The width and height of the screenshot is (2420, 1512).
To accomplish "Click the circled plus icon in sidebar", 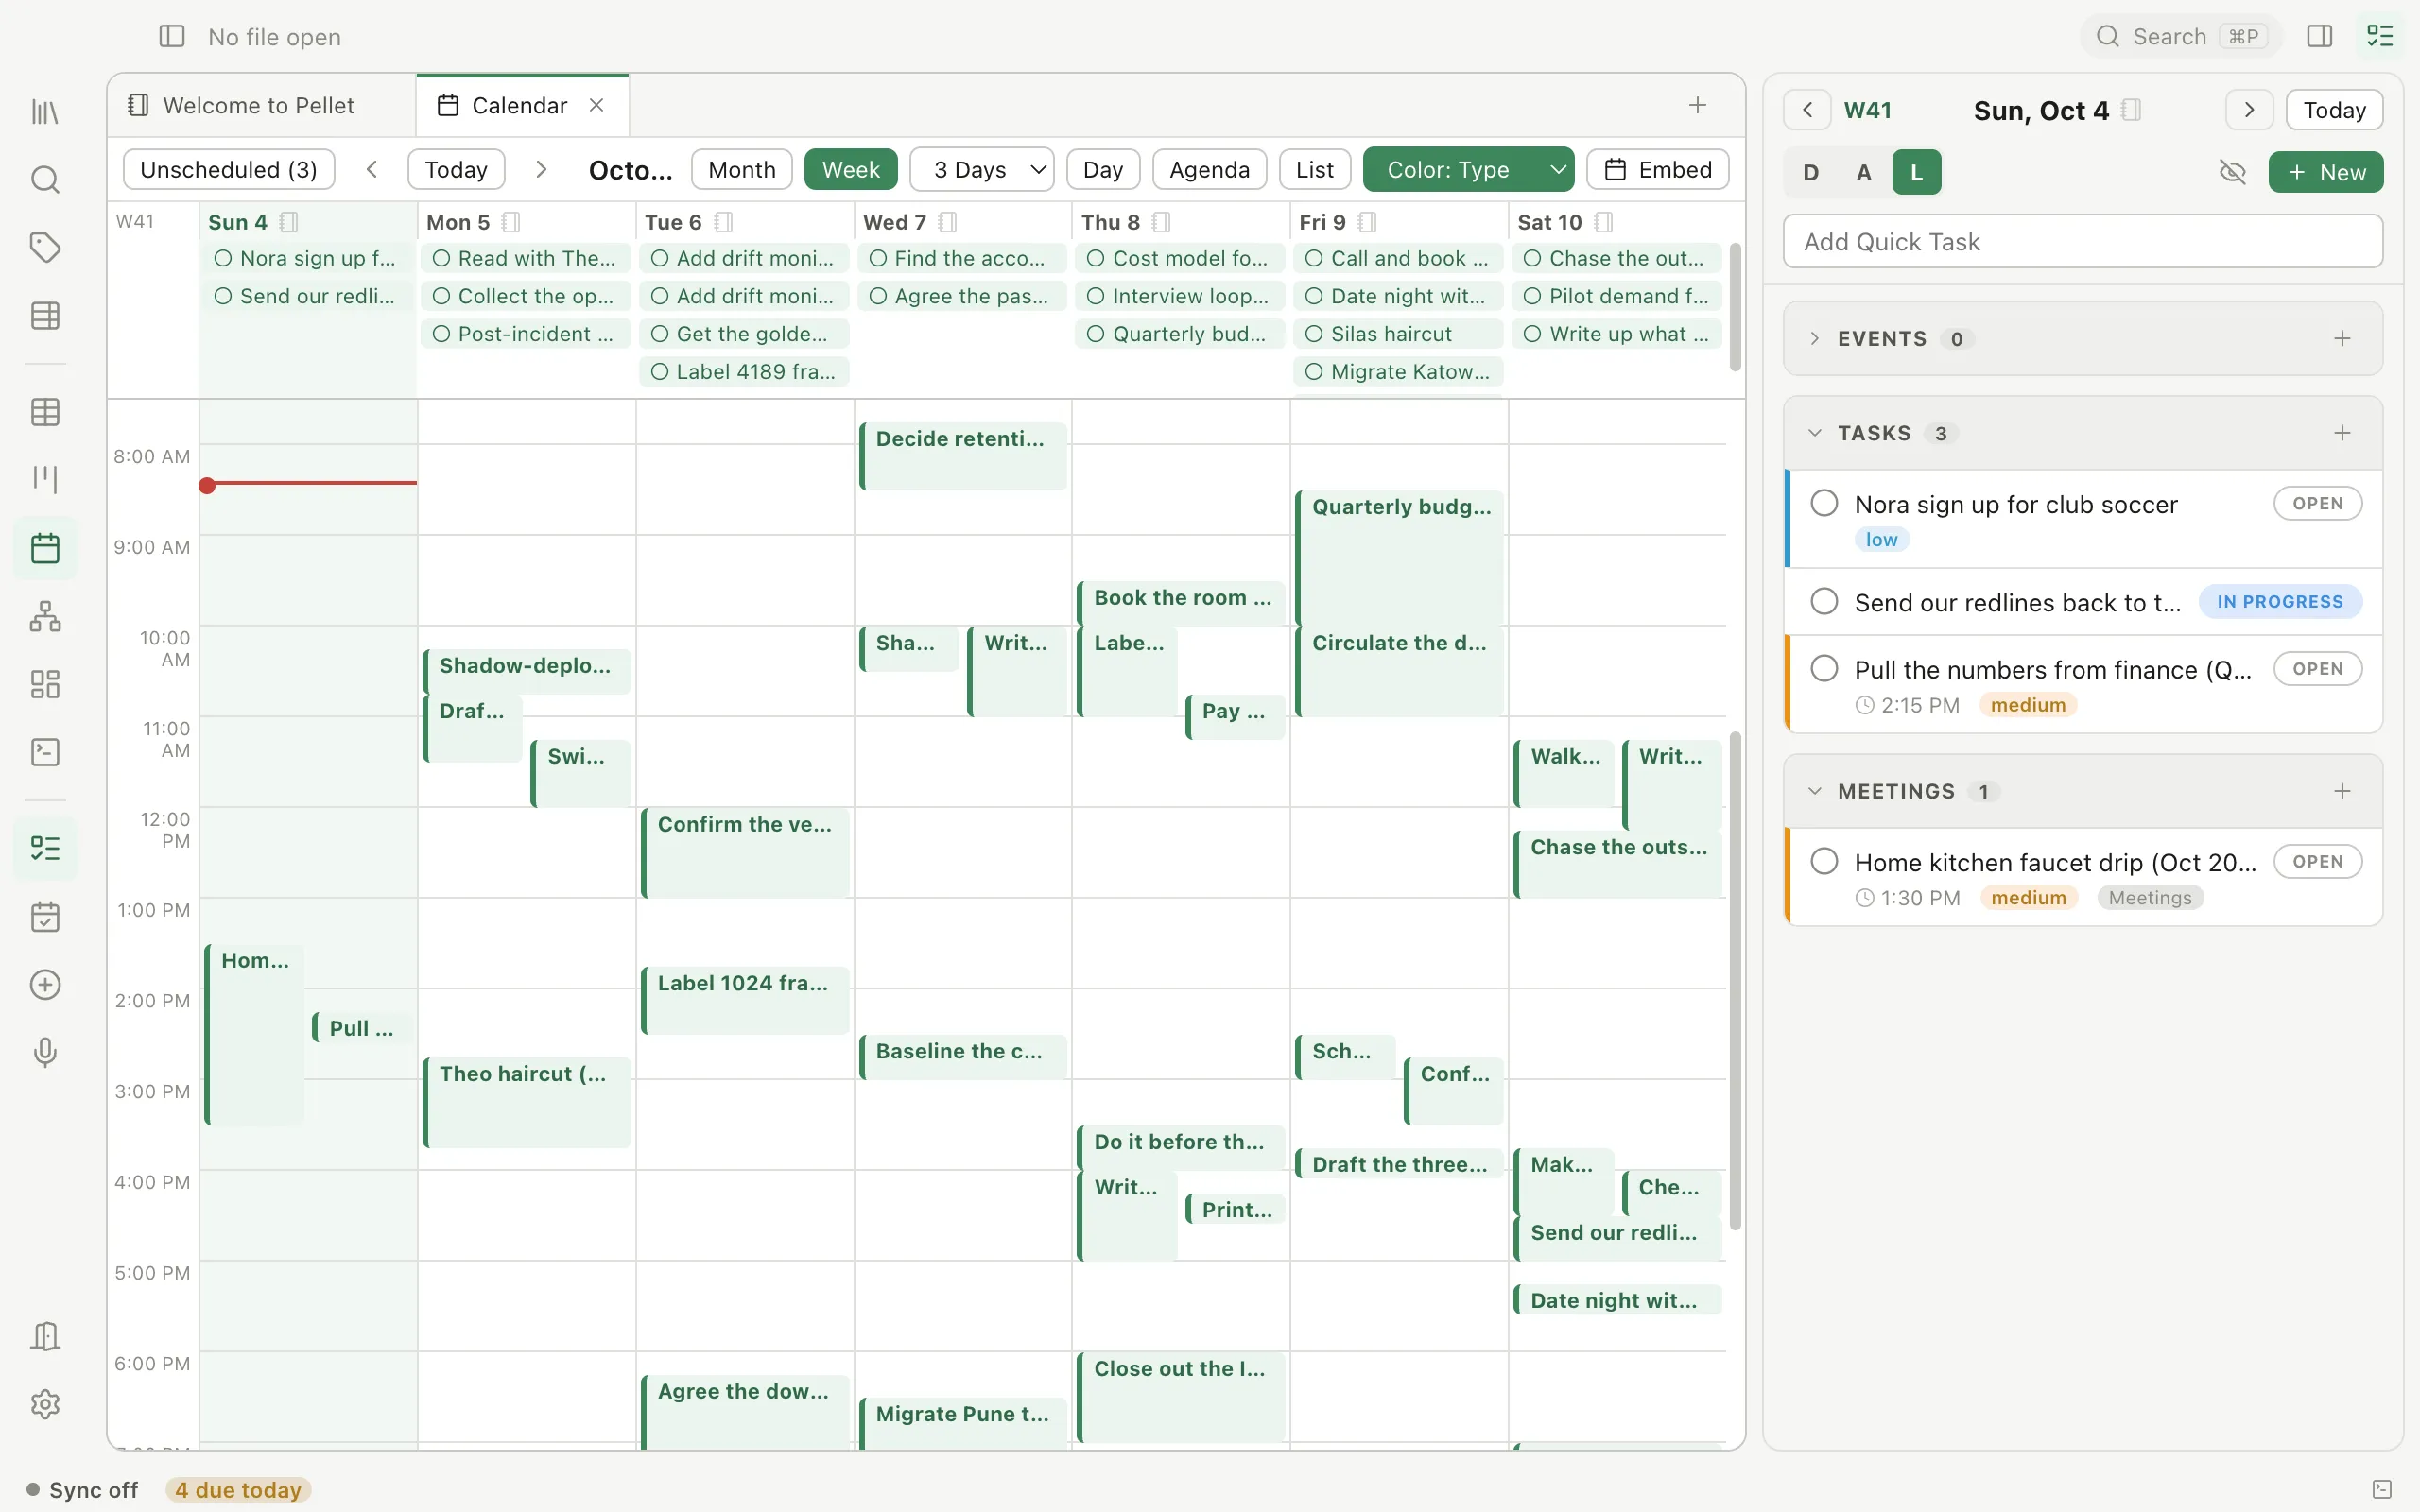I will coord(45,984).
